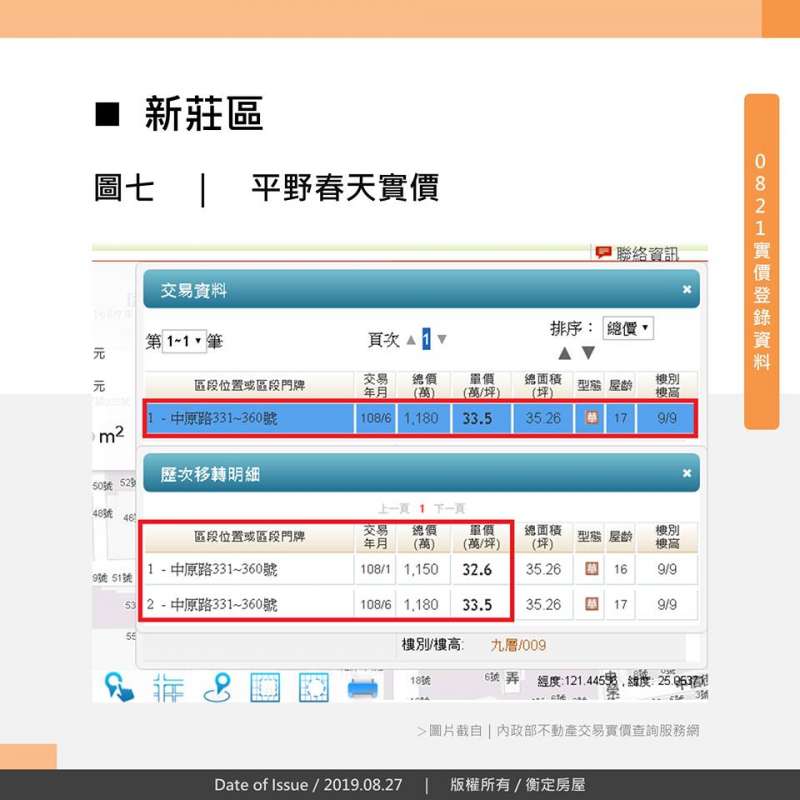
Task: Open the 排序 總價 sort dropdown
Action: (x=628, y=328)
